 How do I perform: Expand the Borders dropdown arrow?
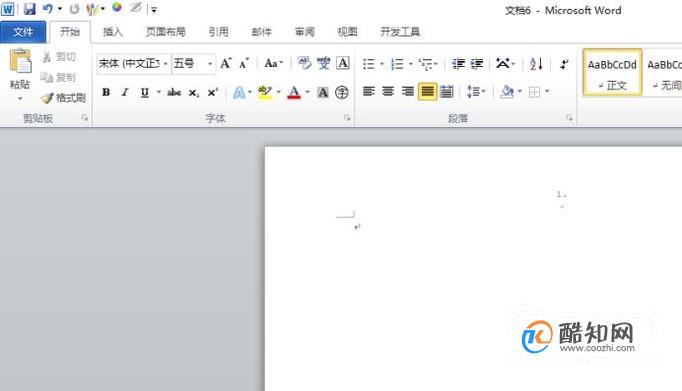pyautogui.click(x=547, y=91)
